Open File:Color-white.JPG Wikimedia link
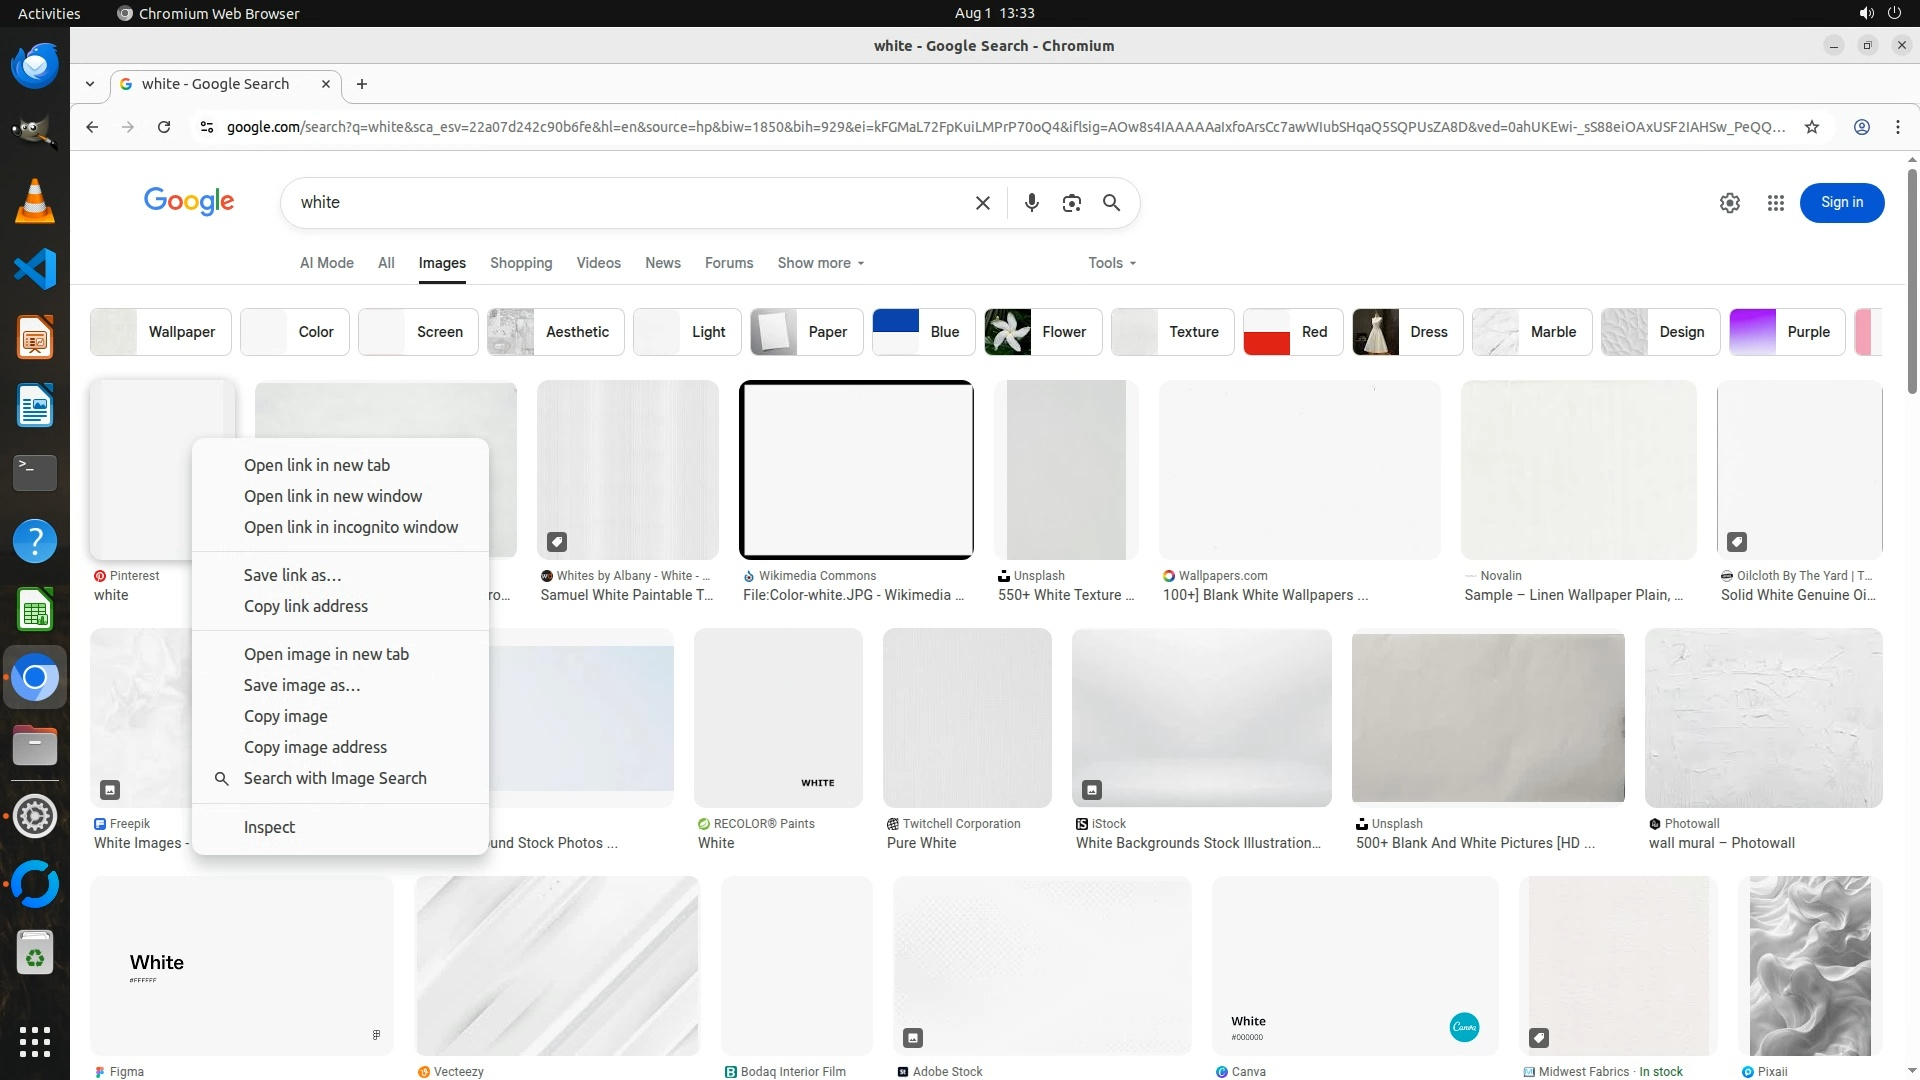Image resolution: width=1920 pixels, height=1080 pixels. [853, 595]
